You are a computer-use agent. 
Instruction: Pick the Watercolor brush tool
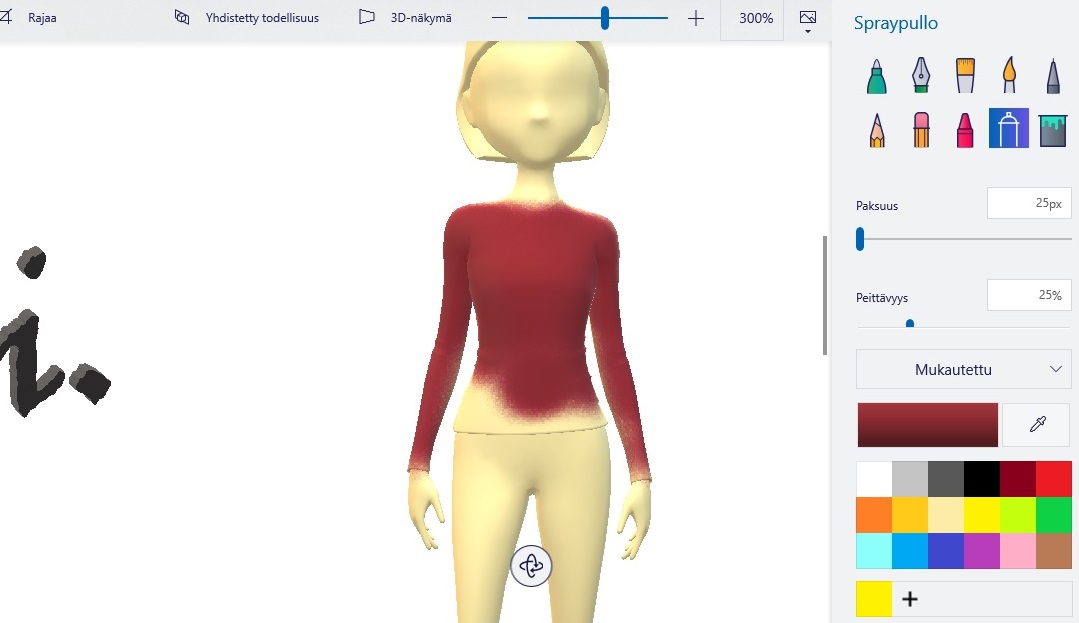[1009, 76]
